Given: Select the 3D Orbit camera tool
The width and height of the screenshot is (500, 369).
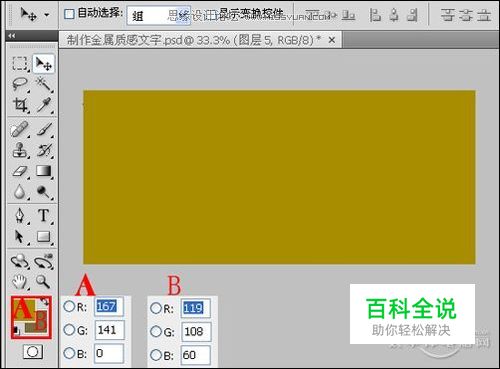Looking at the screenshot, I should (44, 261).
